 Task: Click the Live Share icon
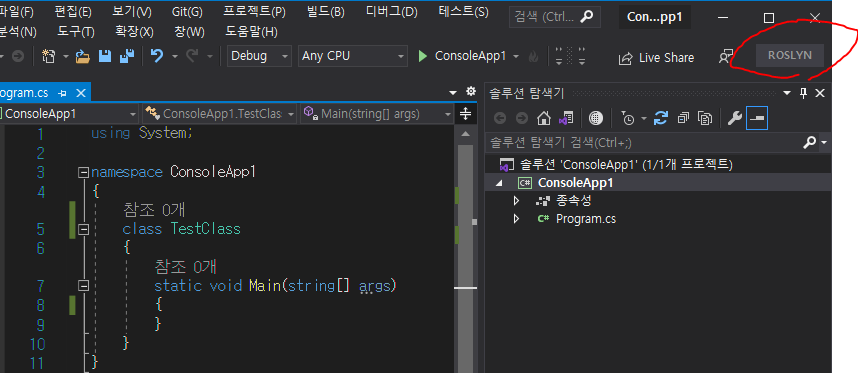(625, 58)
